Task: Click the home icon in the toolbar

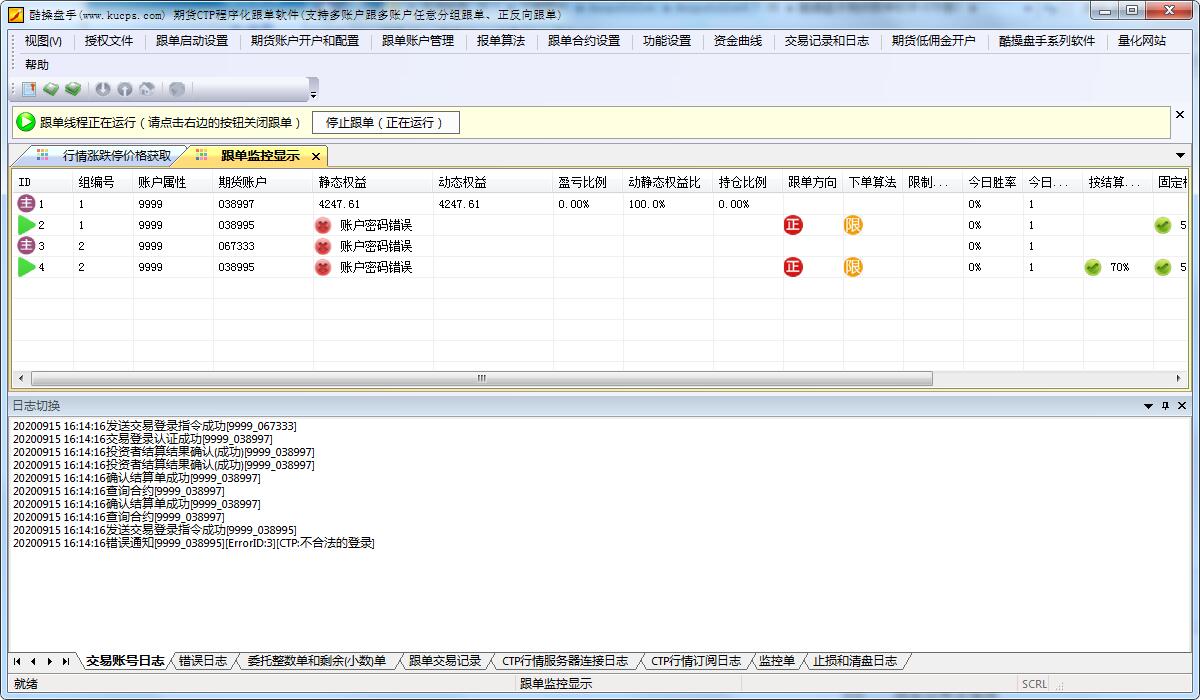Action: point(146,89)
